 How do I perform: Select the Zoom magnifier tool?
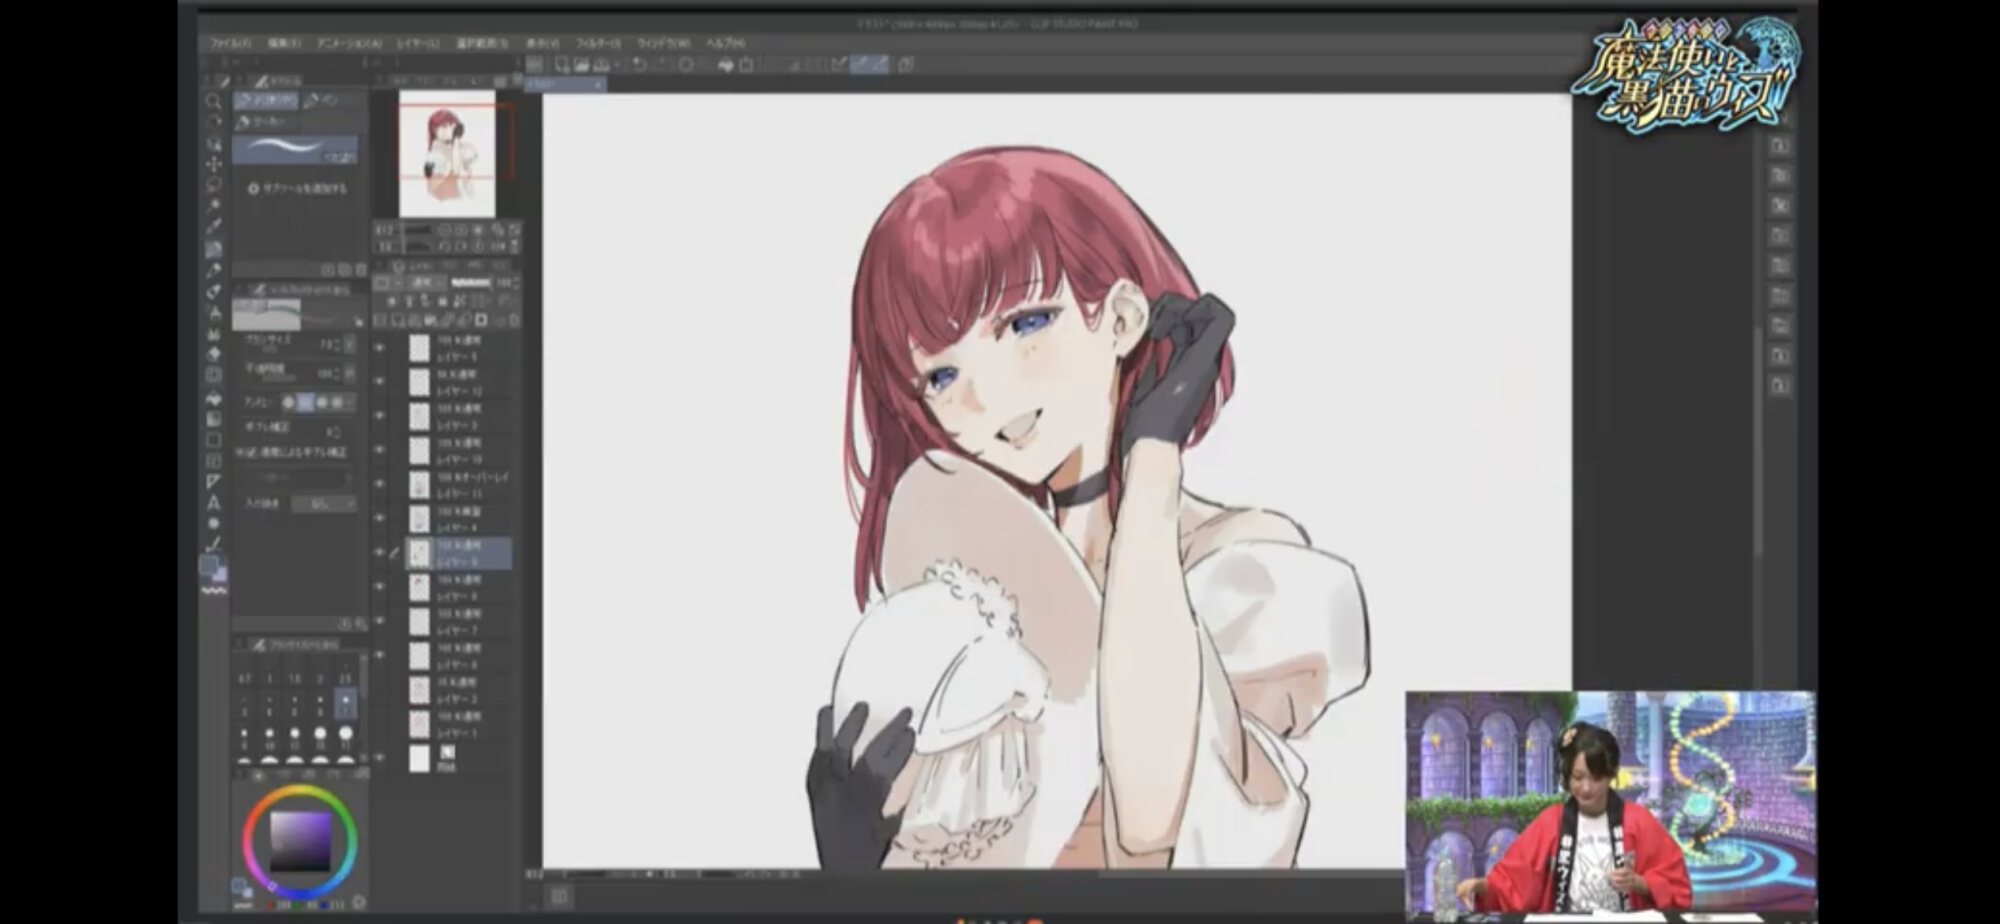pyautogui.click(x=213, y=101)
